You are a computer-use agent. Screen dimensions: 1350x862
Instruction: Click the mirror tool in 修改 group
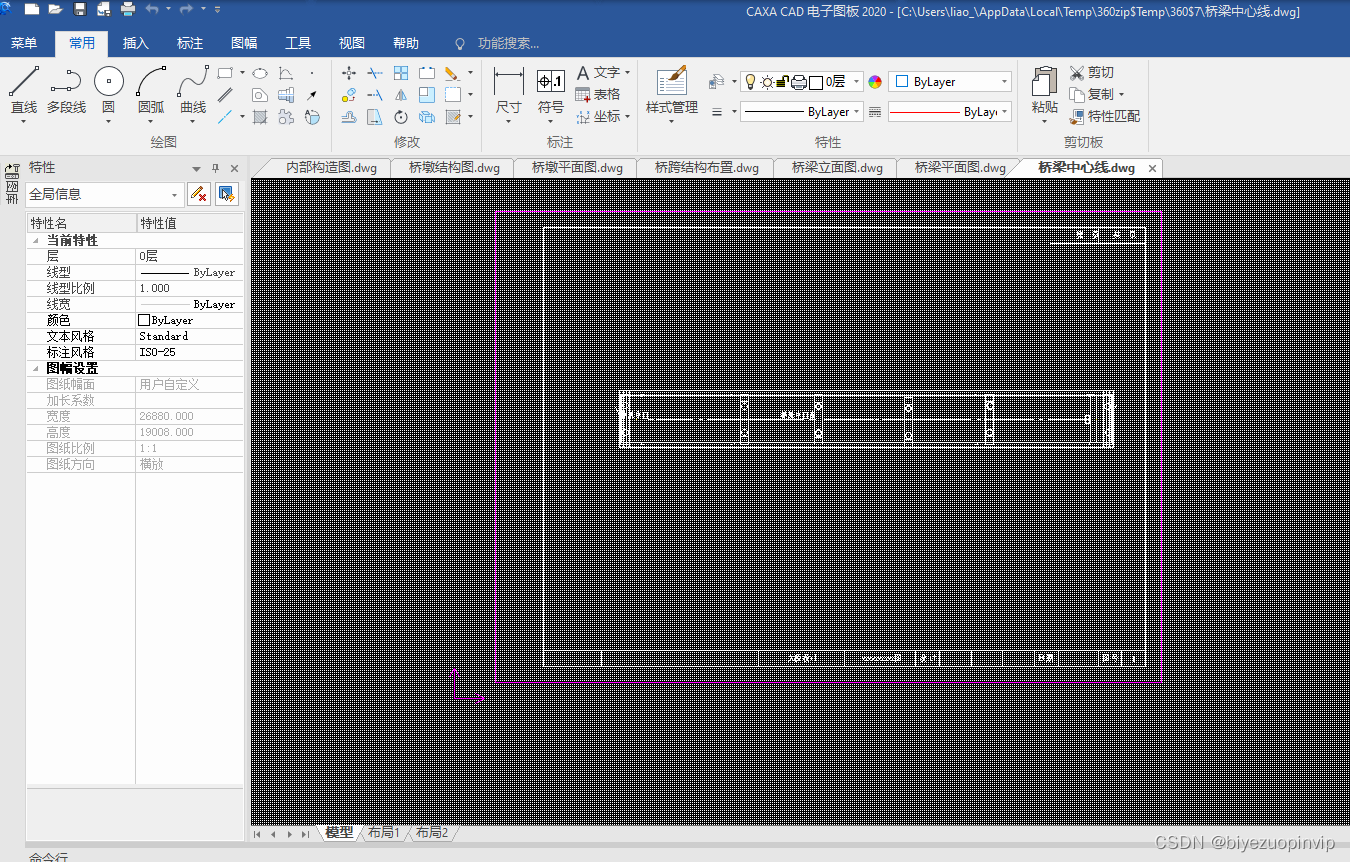coord(401,95)
